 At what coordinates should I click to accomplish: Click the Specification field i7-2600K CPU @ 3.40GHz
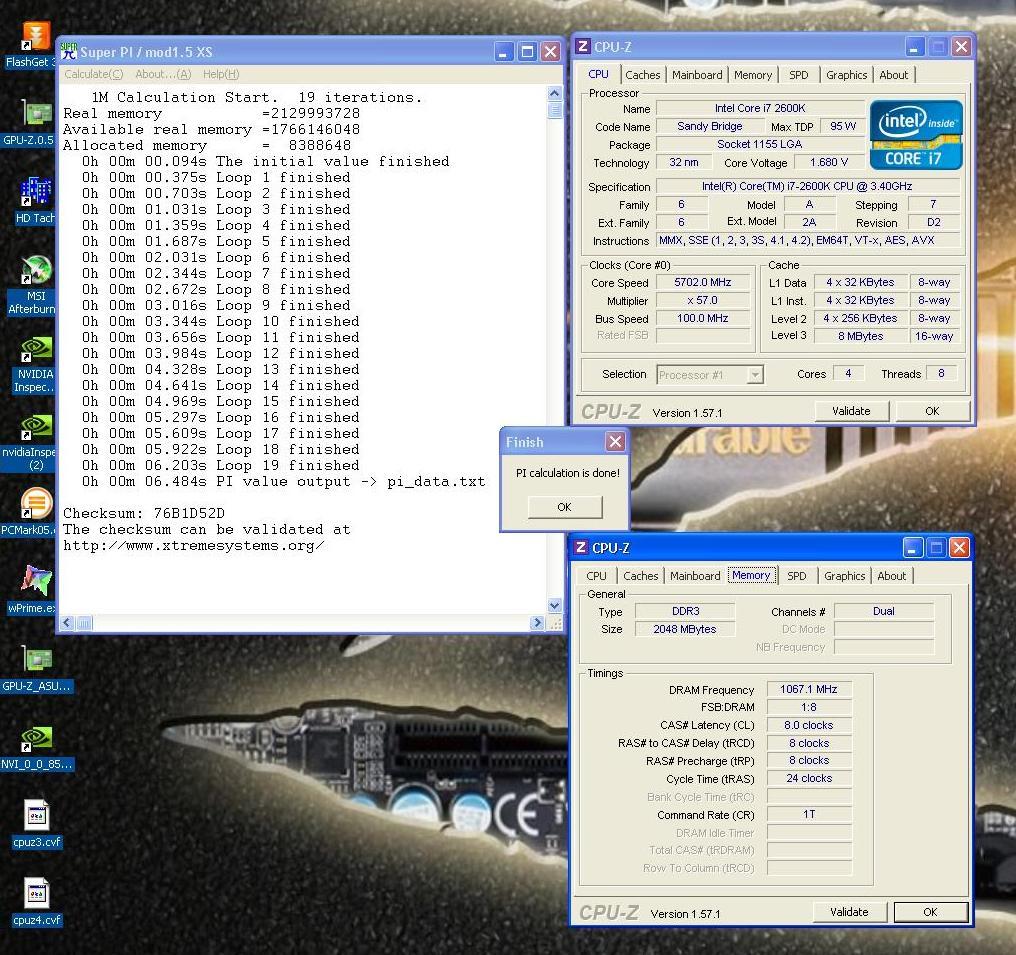(x=807, y=186)
